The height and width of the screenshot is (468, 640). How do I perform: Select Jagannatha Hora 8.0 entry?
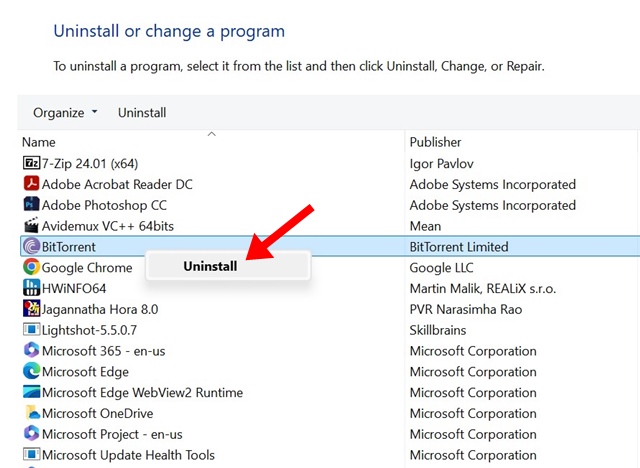[x=100, y=309]
